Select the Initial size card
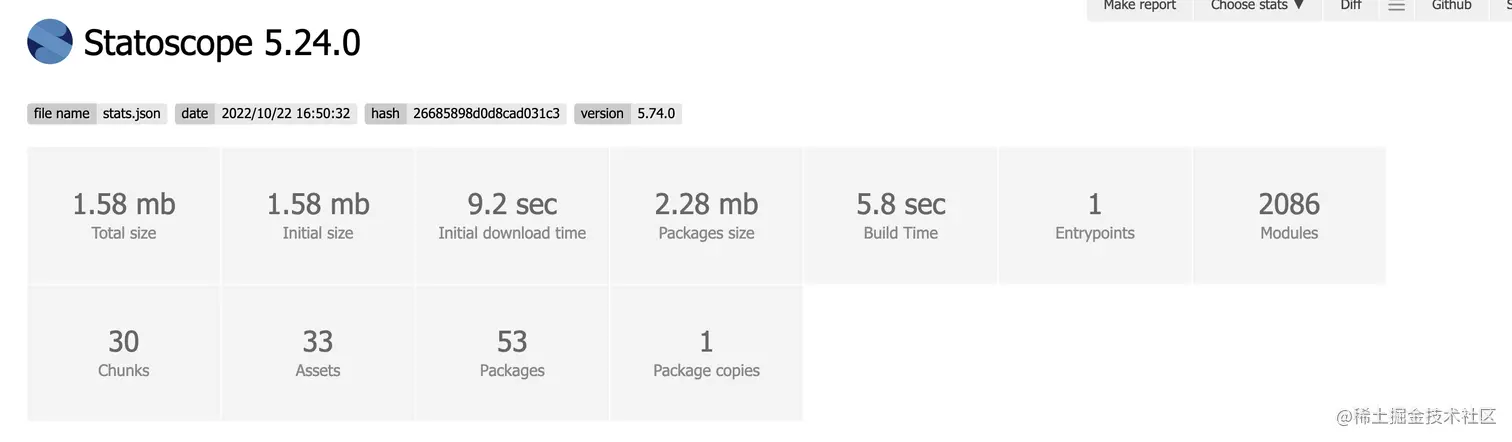The width and height of the screenshot is (1512, 442). [318, 216]
